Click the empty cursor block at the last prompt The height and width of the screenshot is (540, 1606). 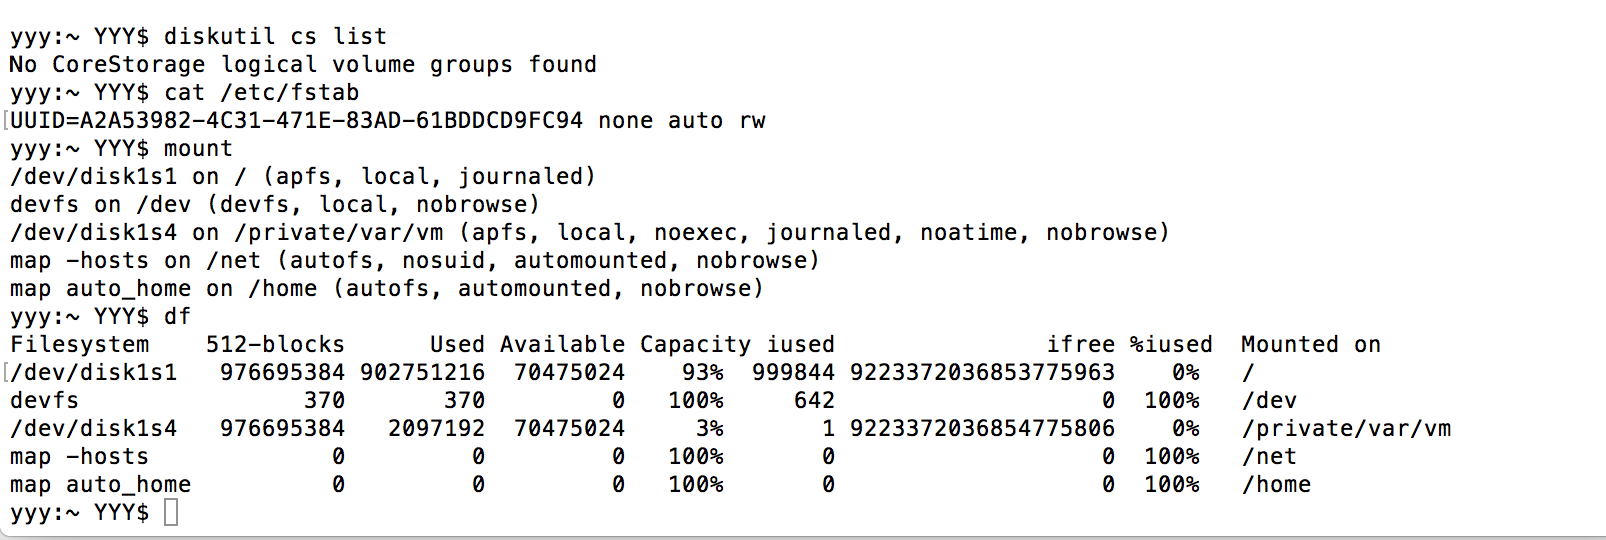coord(171,513)
